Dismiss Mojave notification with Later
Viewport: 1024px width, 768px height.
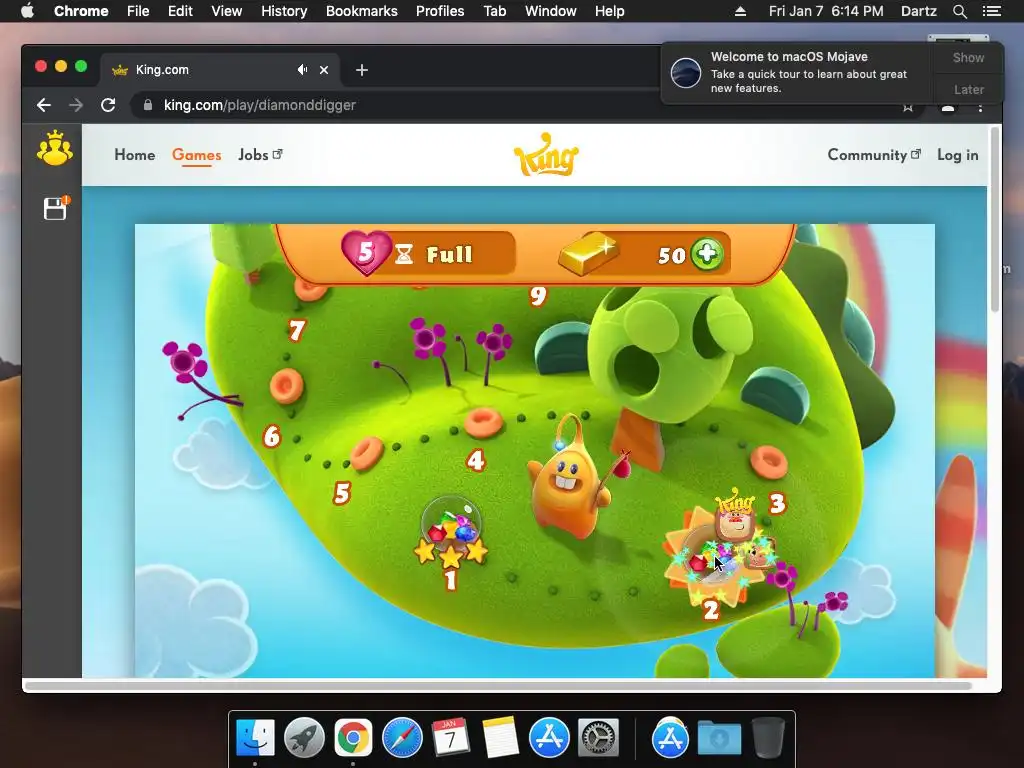pyautogui.click(x=968, y=89)
